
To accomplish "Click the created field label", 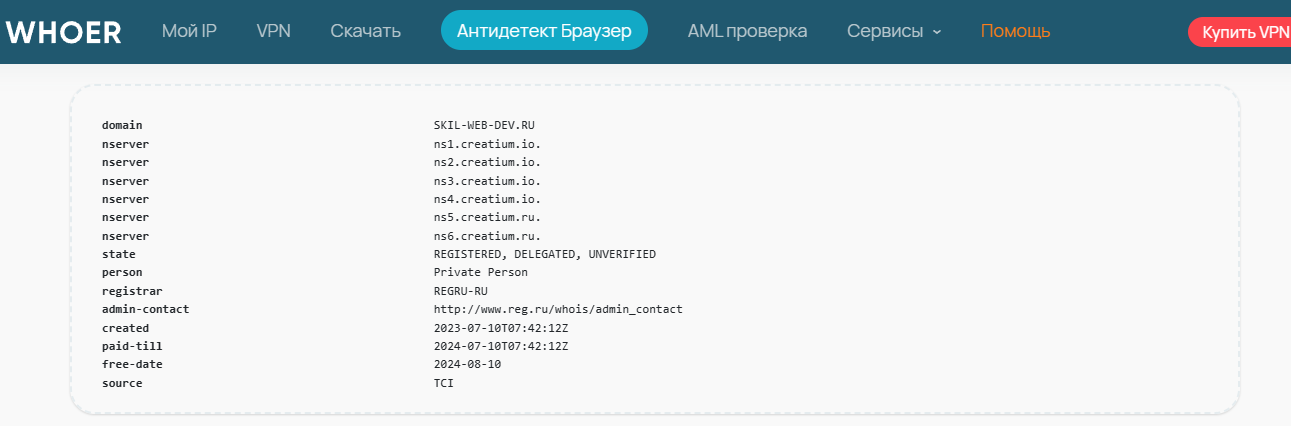I will [126, 328].
